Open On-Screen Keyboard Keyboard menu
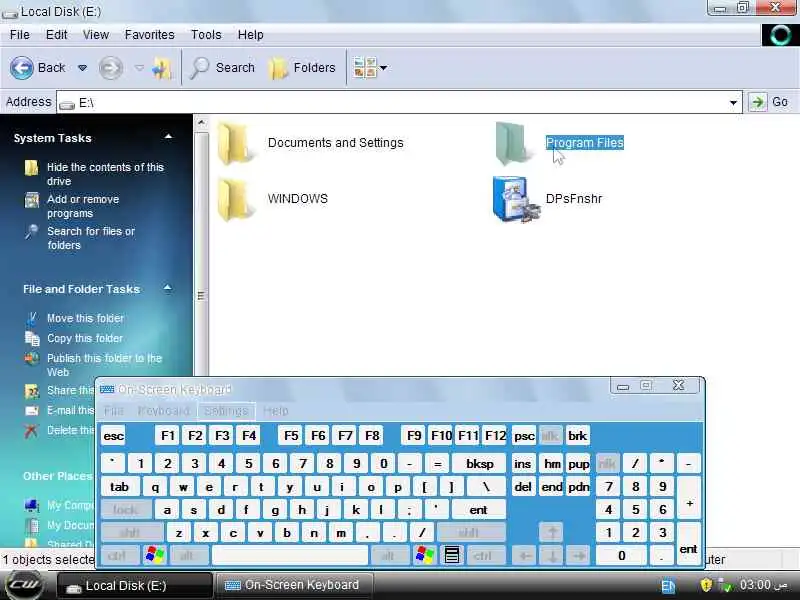Screen dimensions: 800x600 pyautogui.click(x=163, y=411)
